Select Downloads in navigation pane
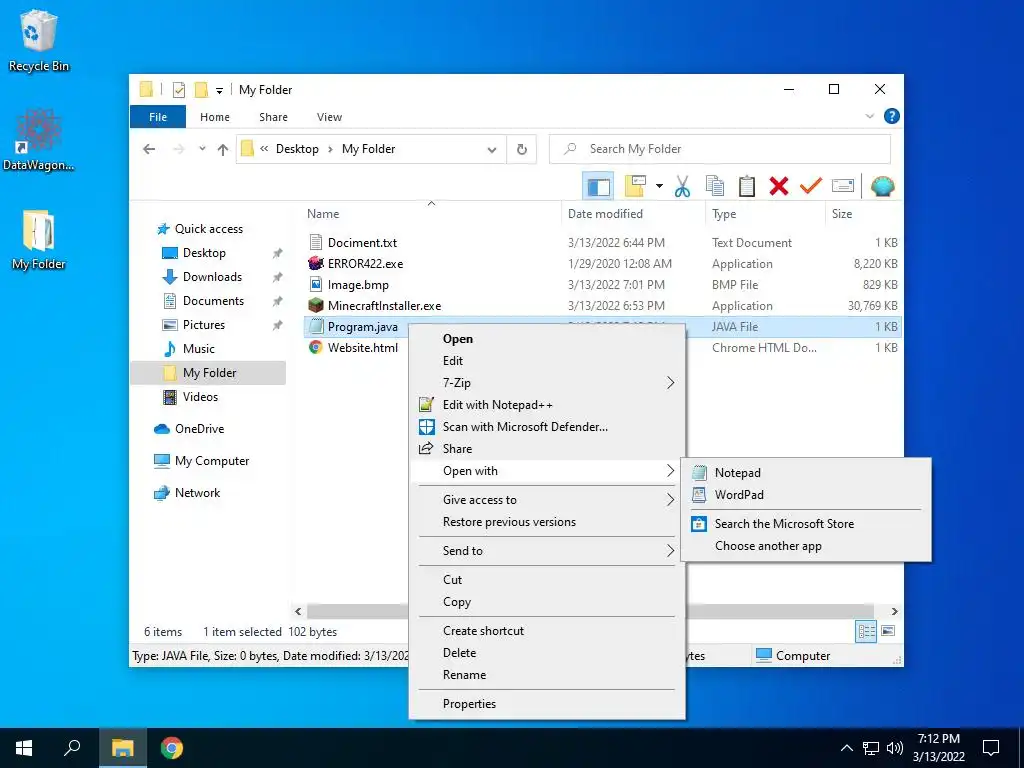 point(212,277)
